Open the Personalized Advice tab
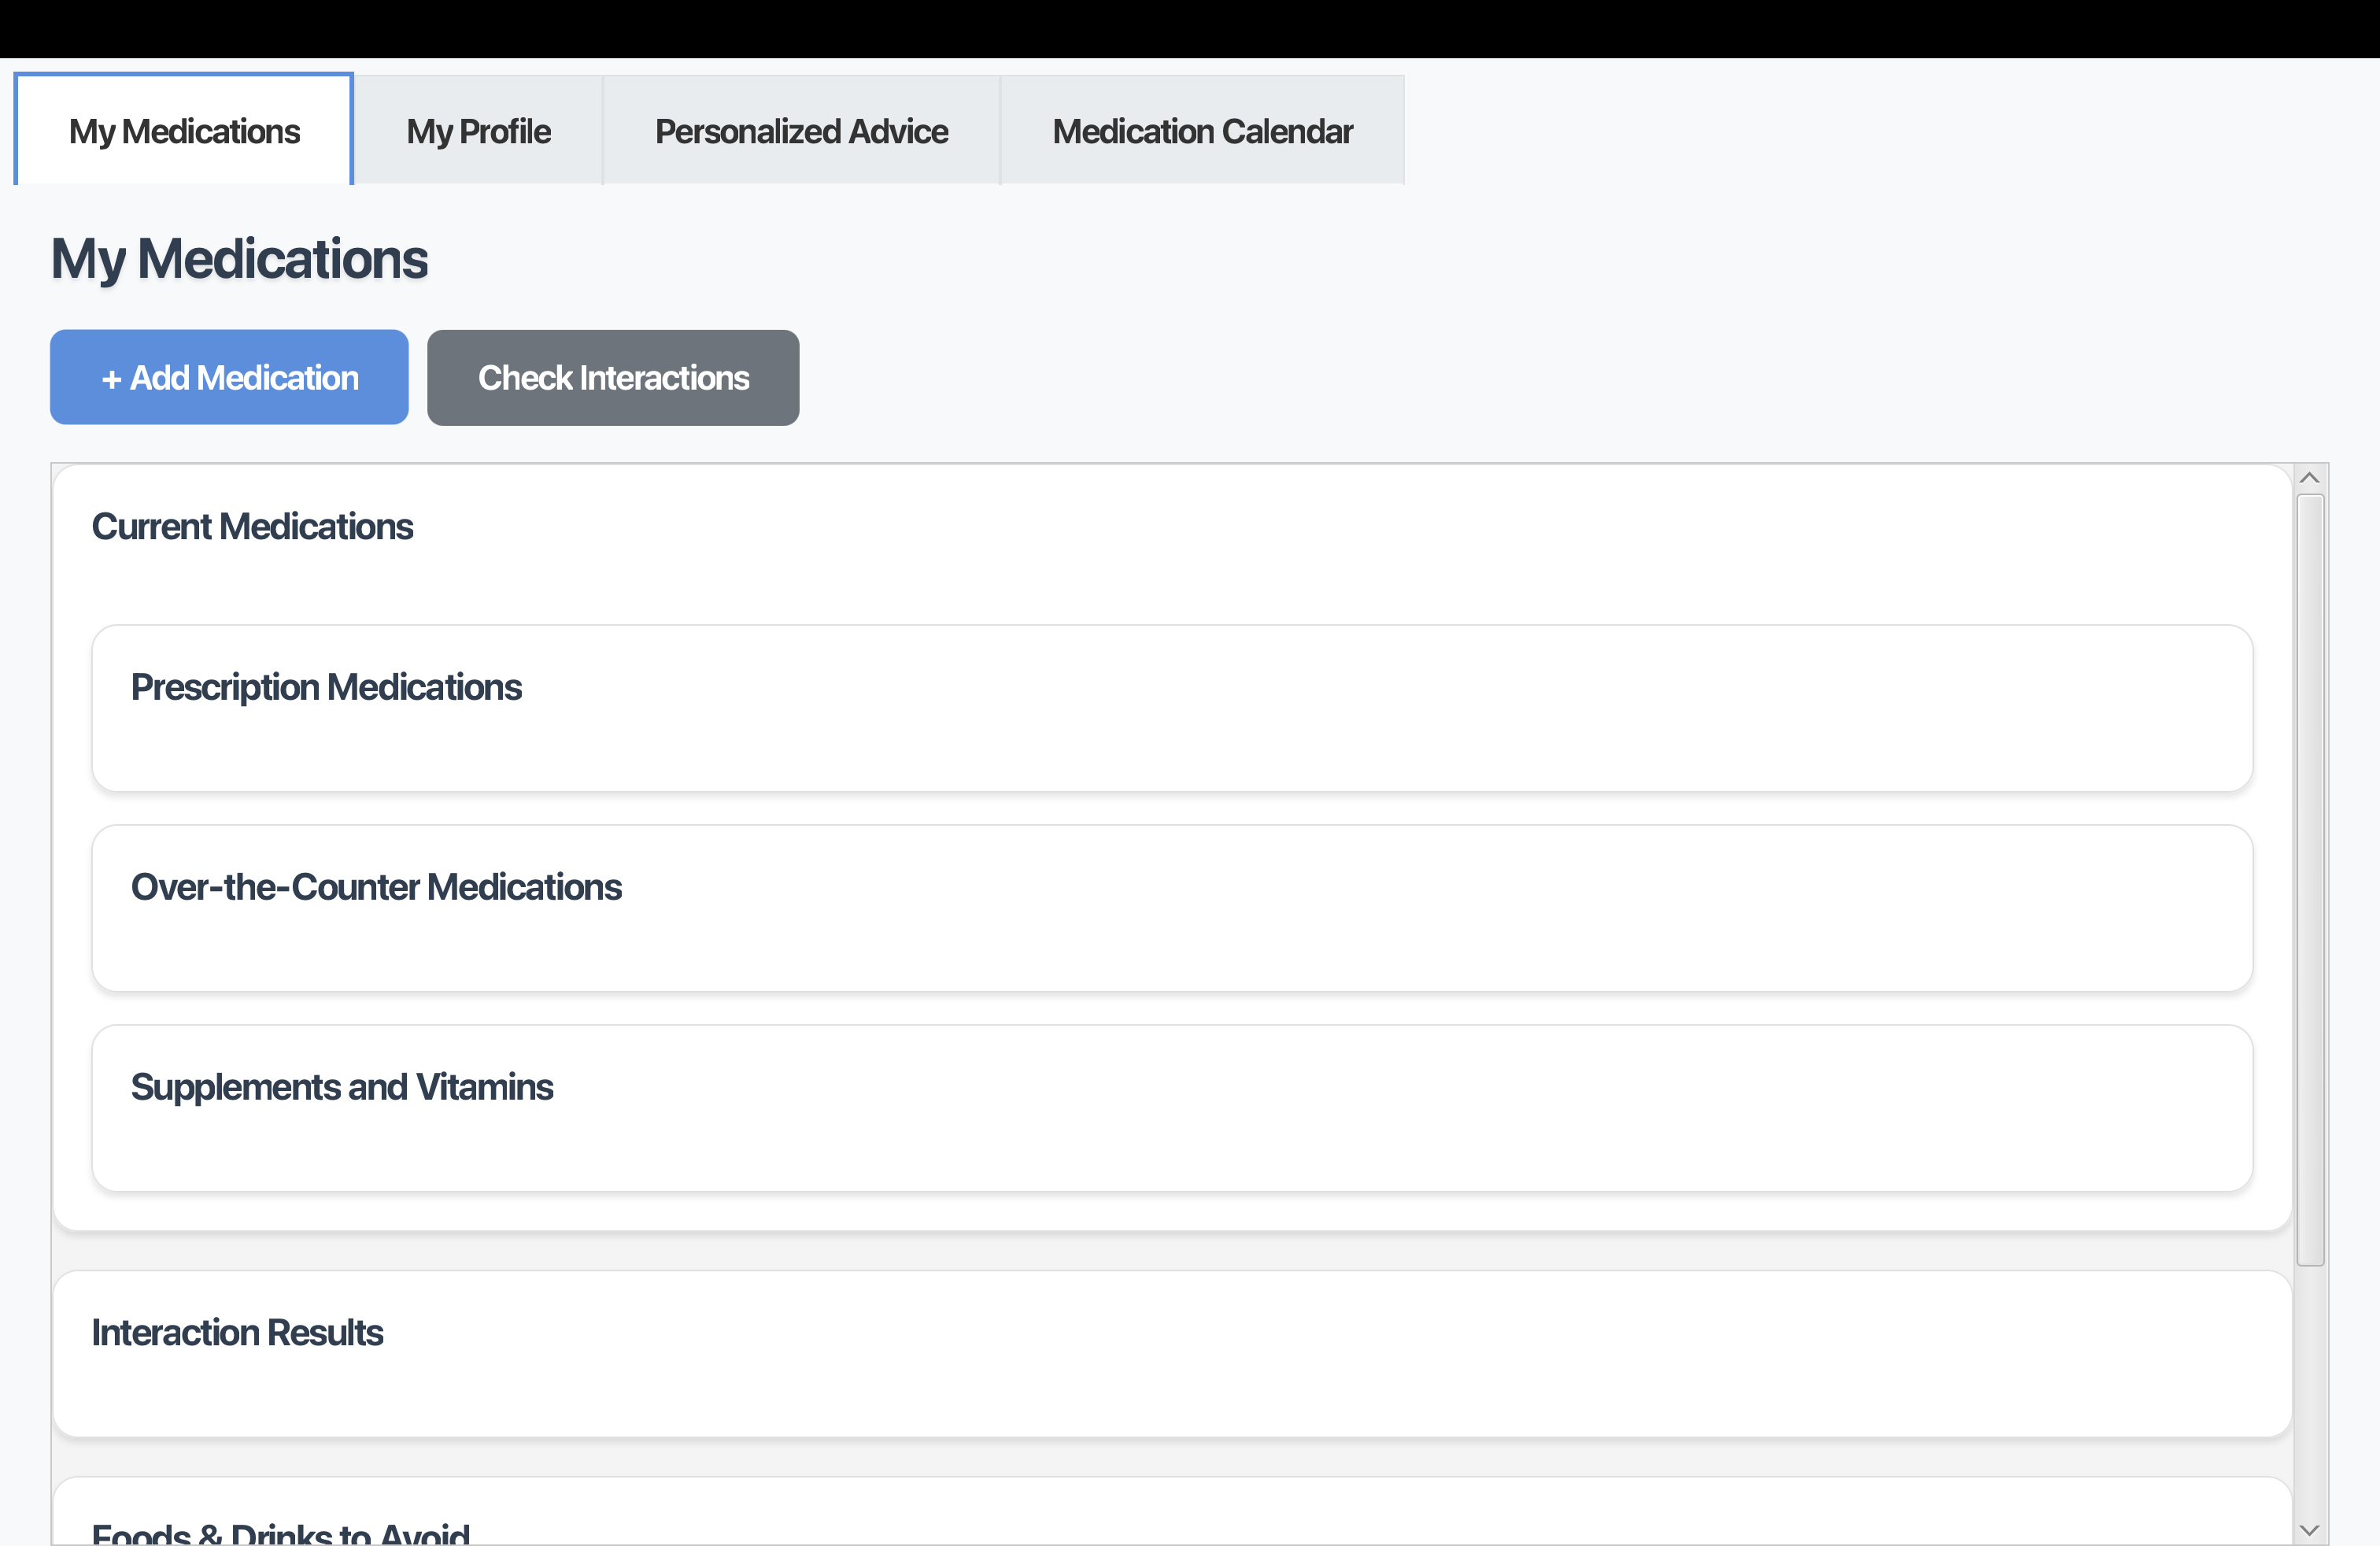Screen dimensions: 2380x1546 point(801,131)
